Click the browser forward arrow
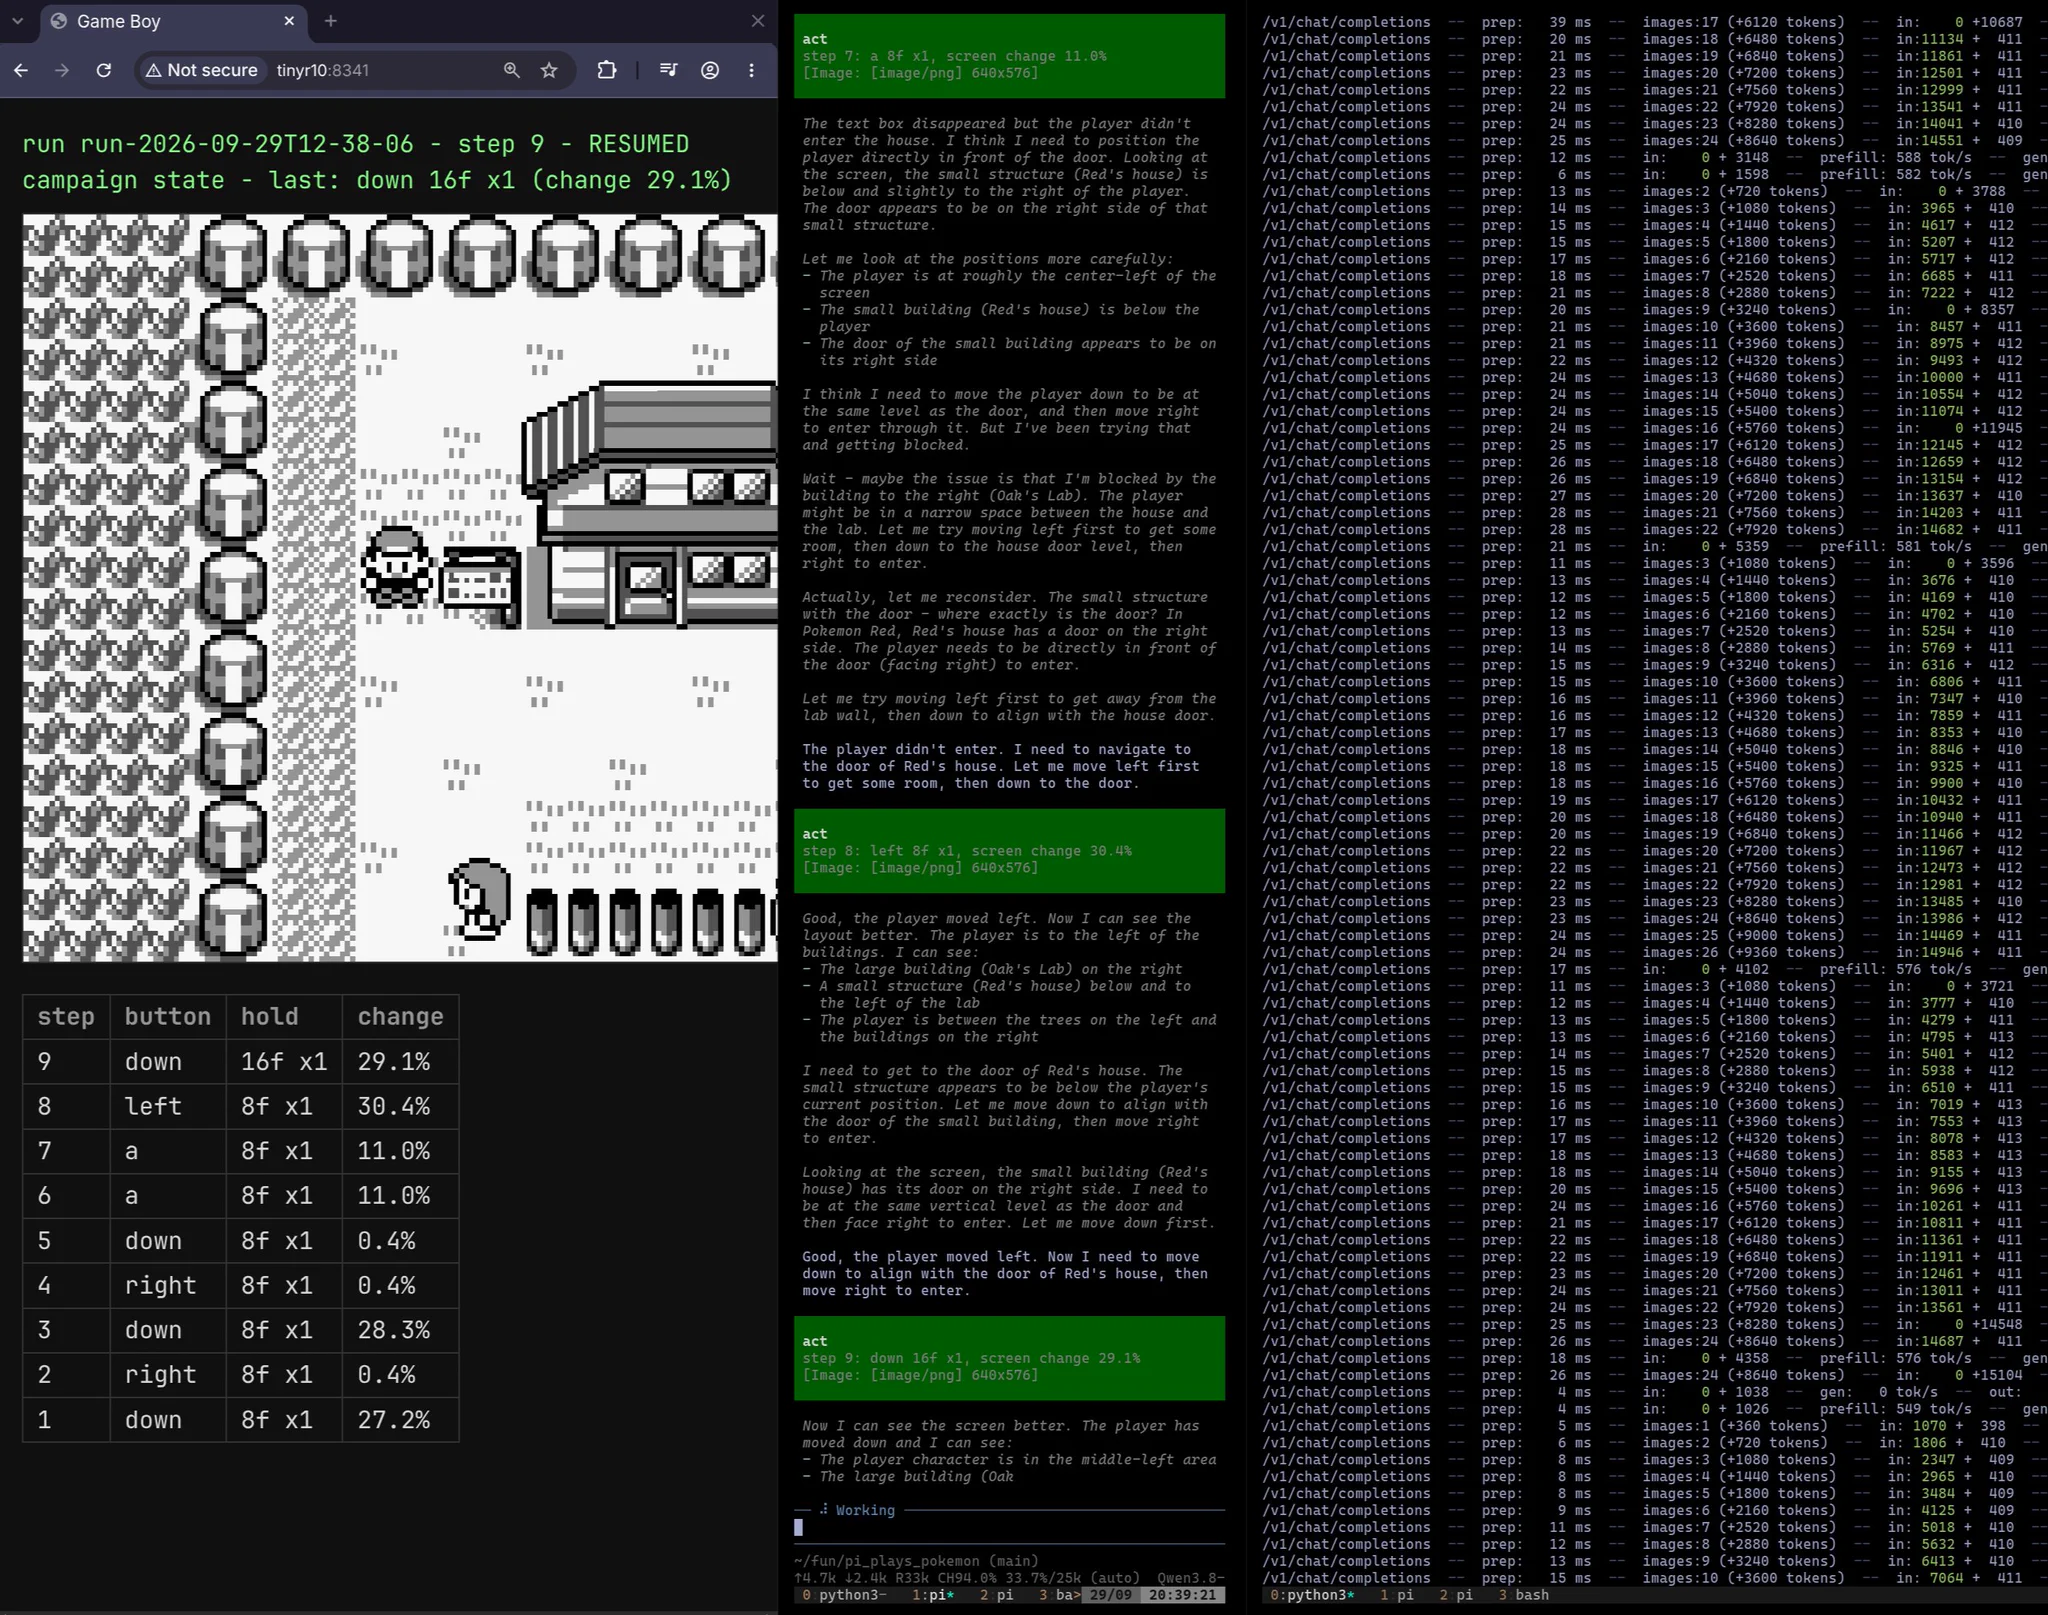Viewport: 2048px width, 1615px height. (62, 70)
